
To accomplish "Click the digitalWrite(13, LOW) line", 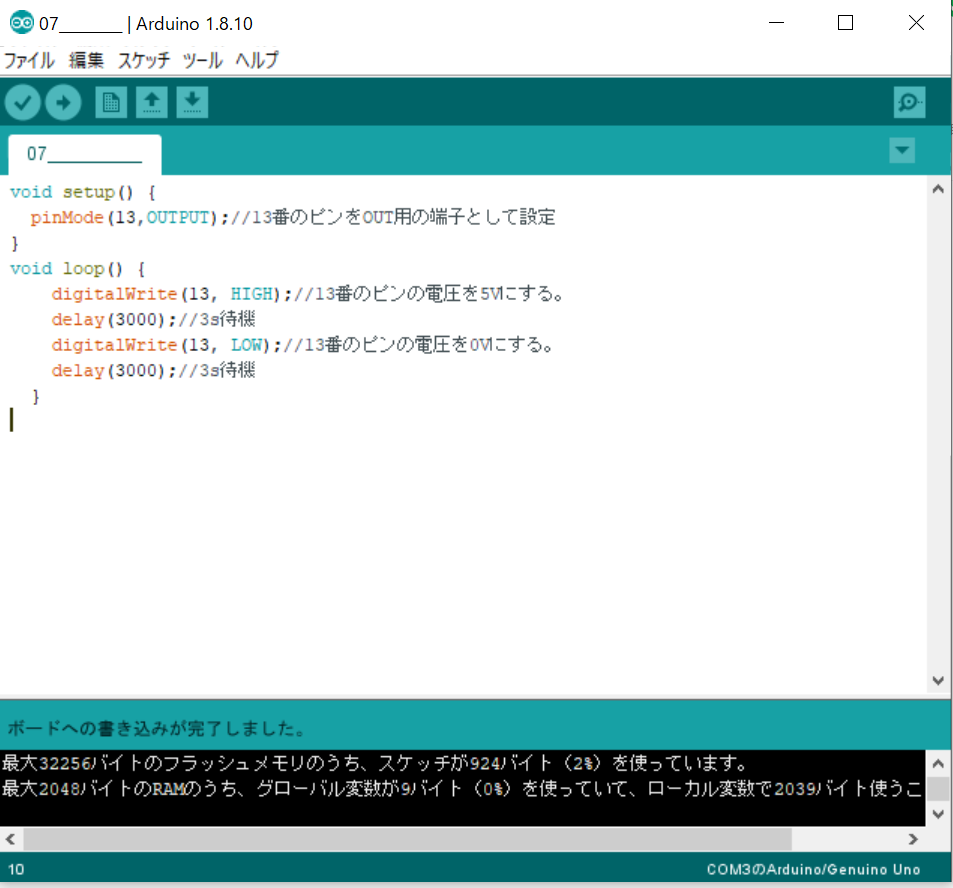I will (303, 345).
